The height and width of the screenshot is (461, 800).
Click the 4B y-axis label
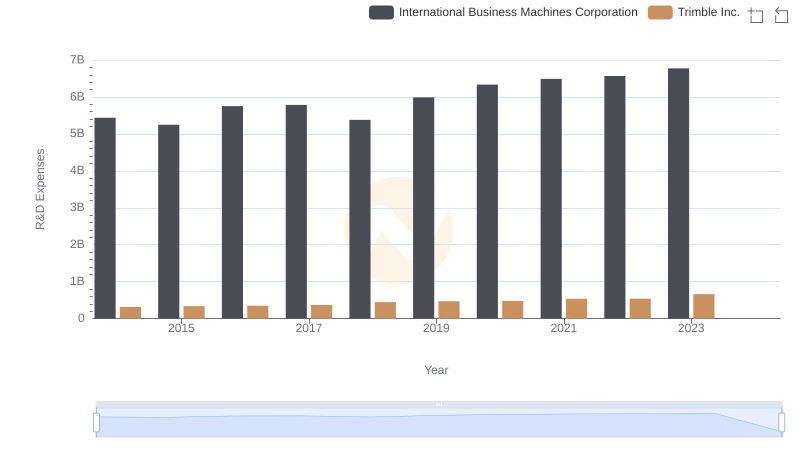coord(77,170)
